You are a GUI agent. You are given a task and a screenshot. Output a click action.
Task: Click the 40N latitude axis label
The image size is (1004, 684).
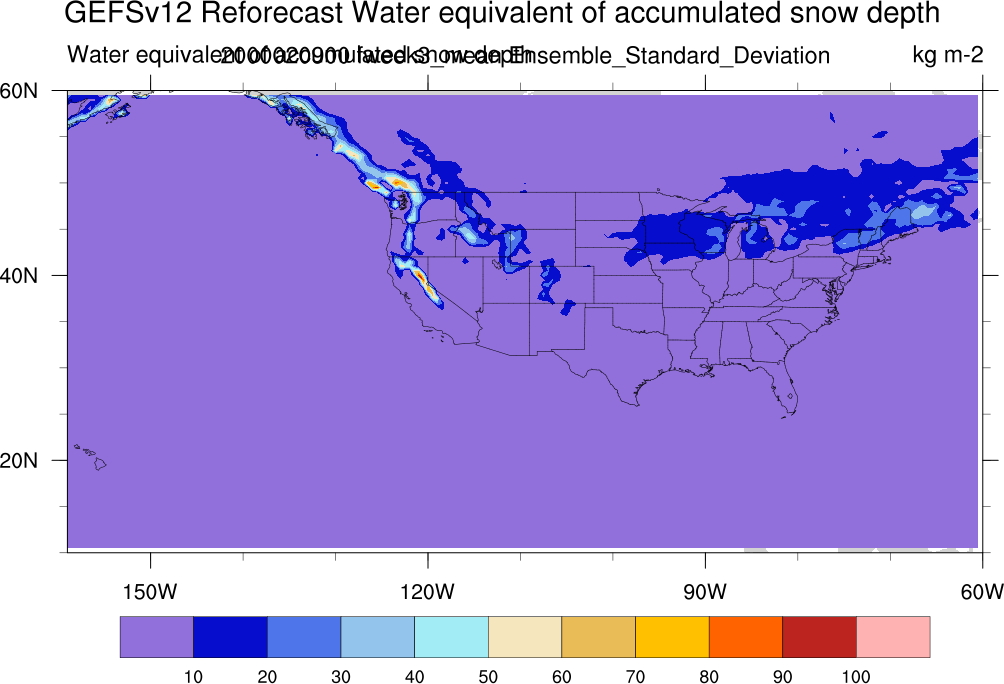click(19, 275)
